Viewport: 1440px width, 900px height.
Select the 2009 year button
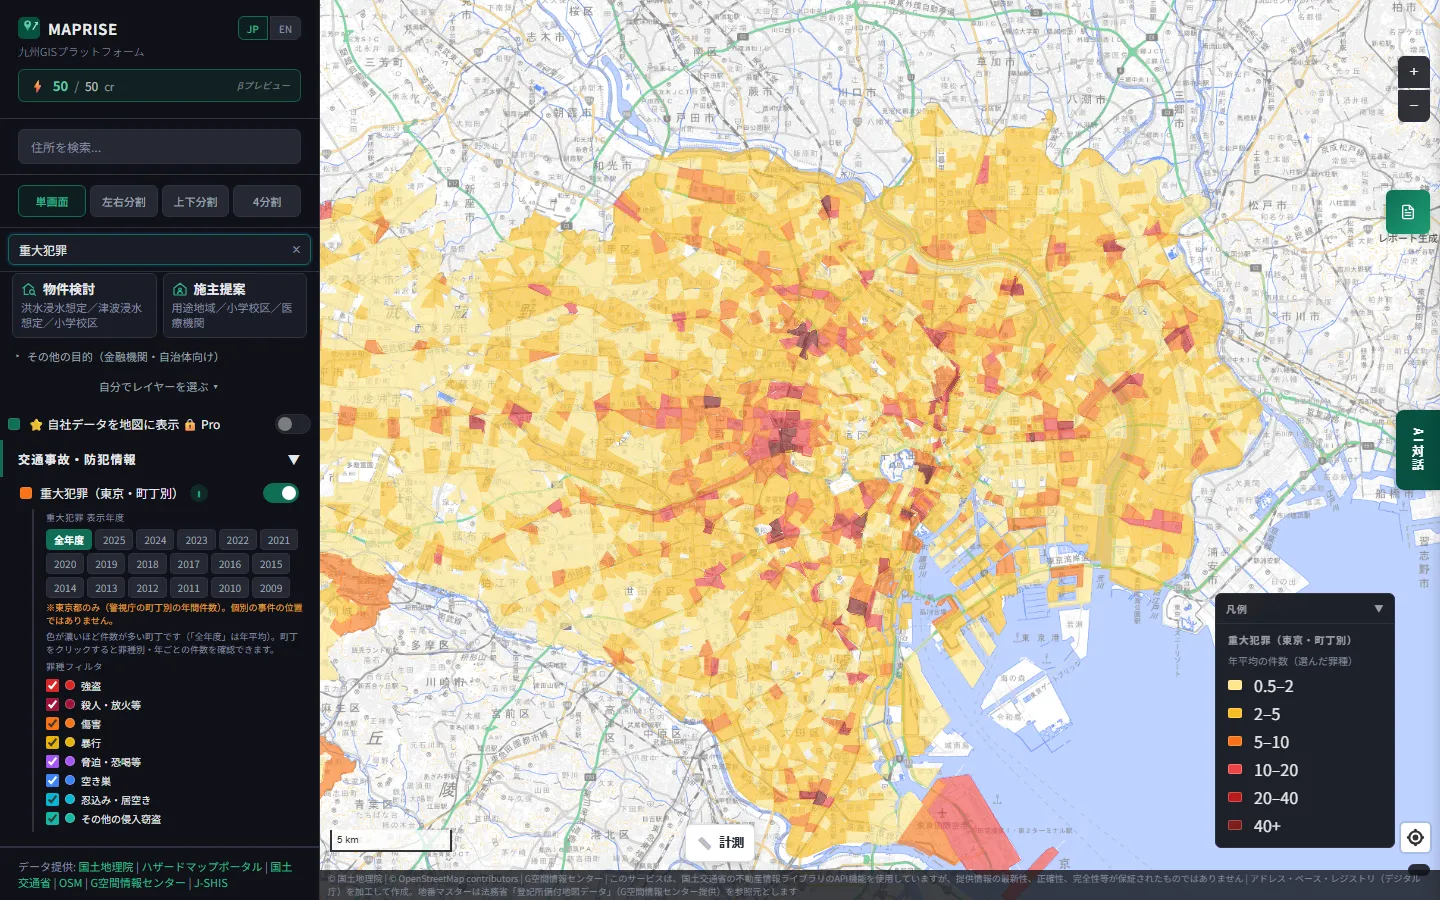[271, 588]
